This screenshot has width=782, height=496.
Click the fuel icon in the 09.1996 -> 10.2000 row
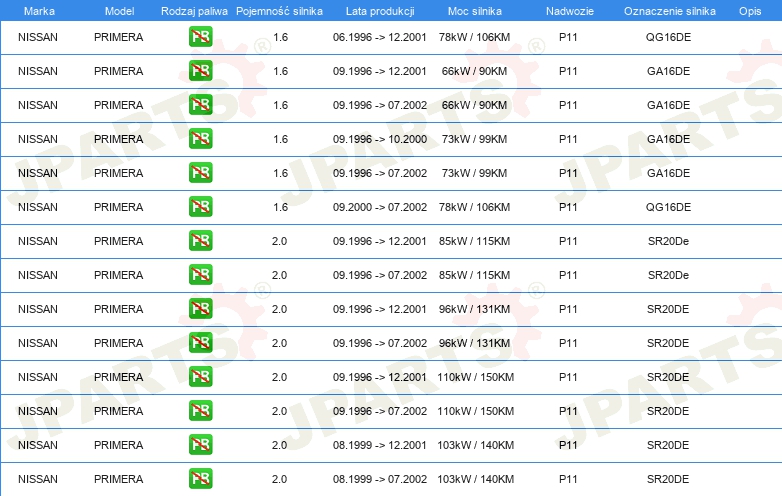point(200,140)
